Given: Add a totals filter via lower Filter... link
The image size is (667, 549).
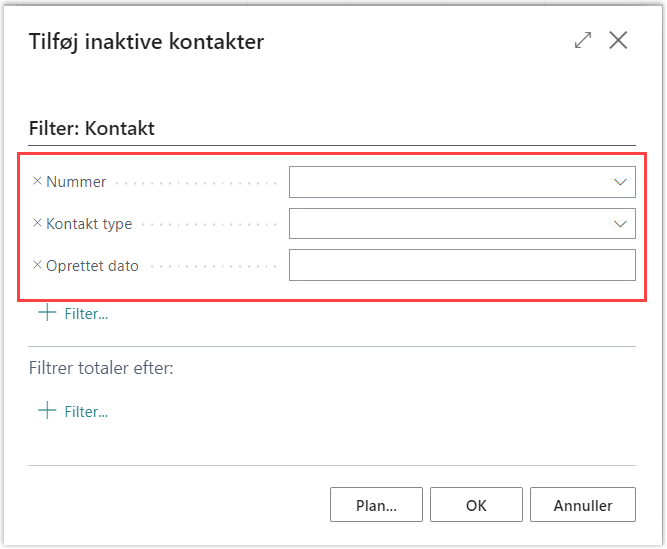Looking at the screenshot, I should [x=86, y=412].
